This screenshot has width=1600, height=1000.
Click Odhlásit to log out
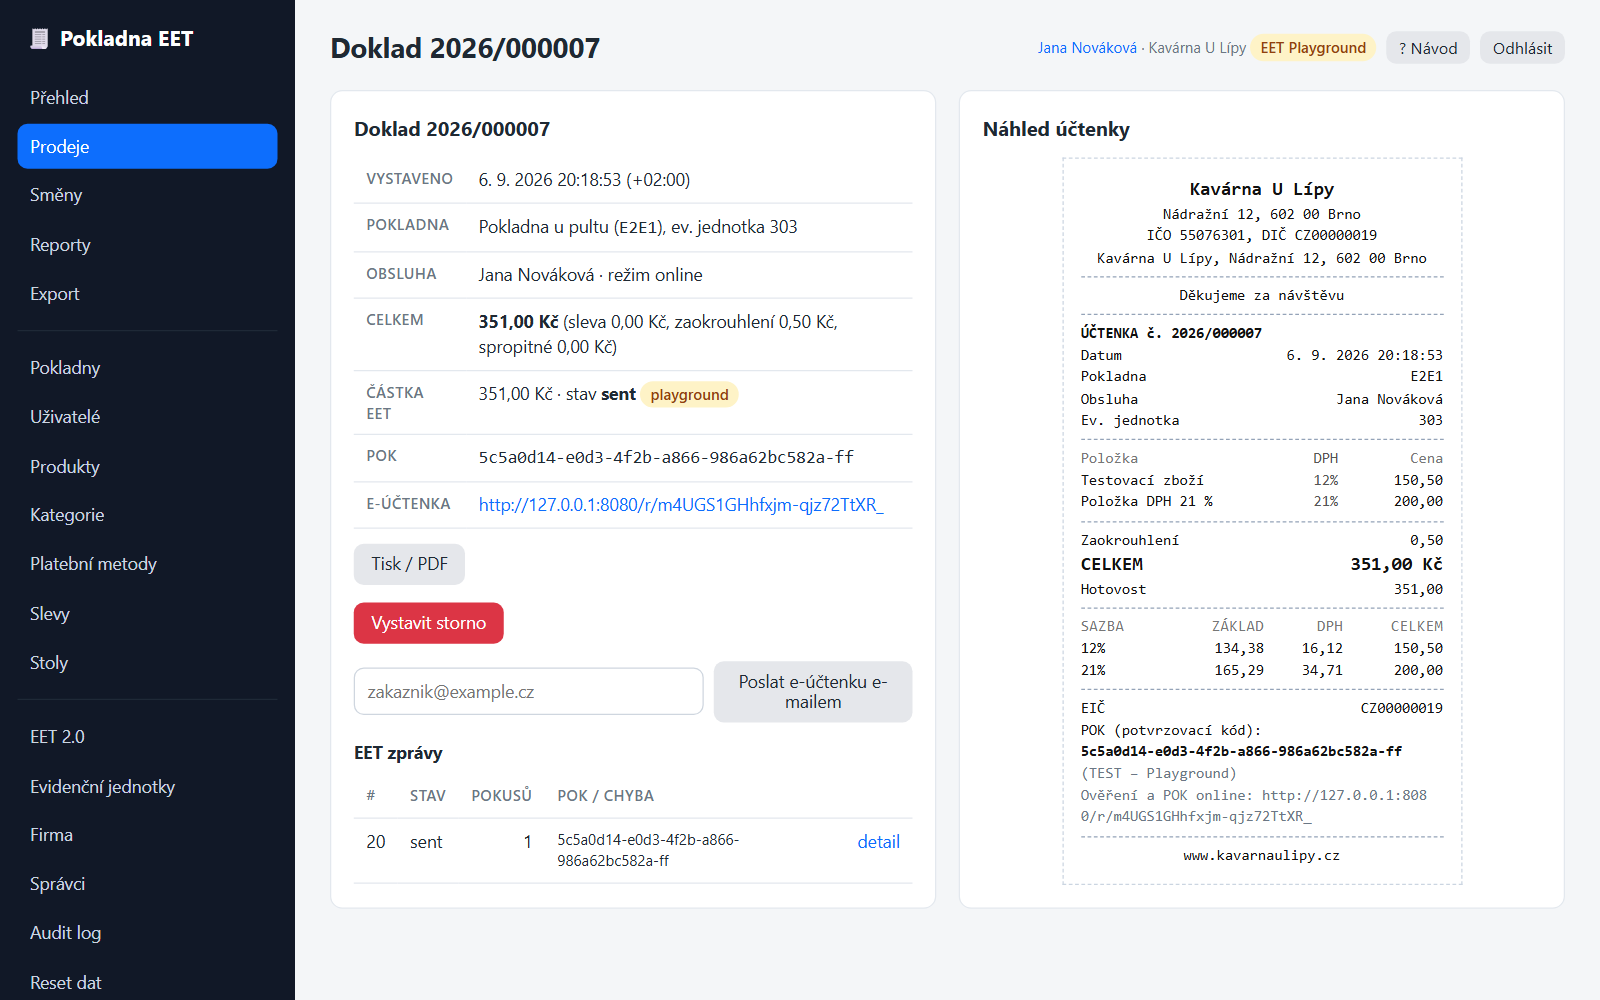point(1522,48)
